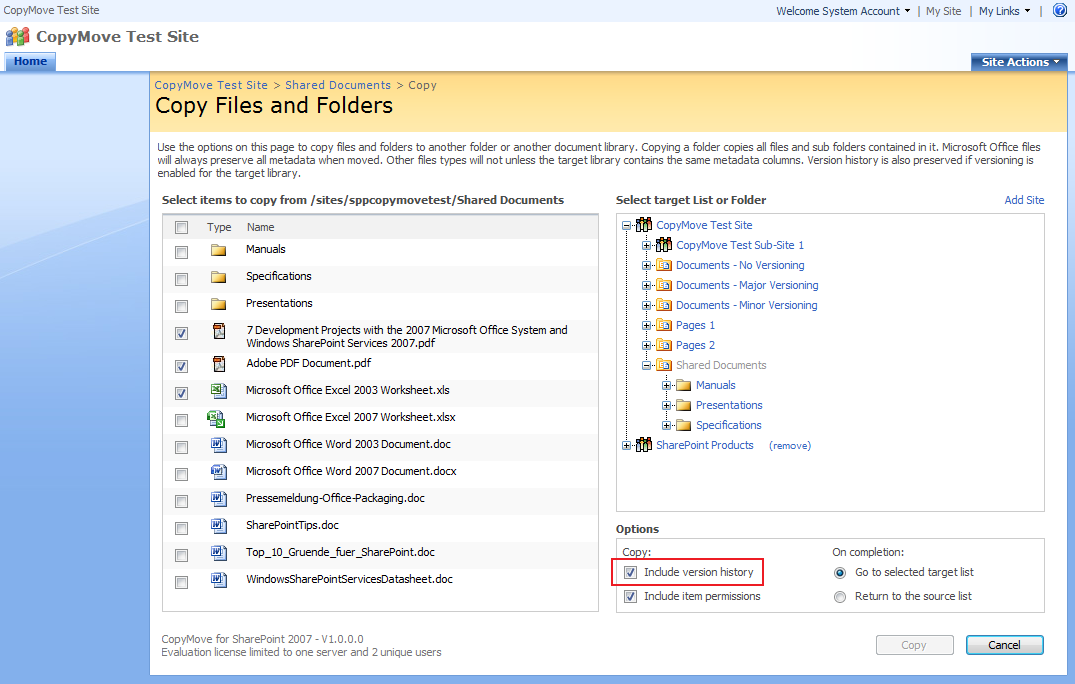Click Pressemeldung-Office-Packaging.doc file icon
Image resolution: width=1075 pixels, height=684 pixels.
click(x=219, y=499)
